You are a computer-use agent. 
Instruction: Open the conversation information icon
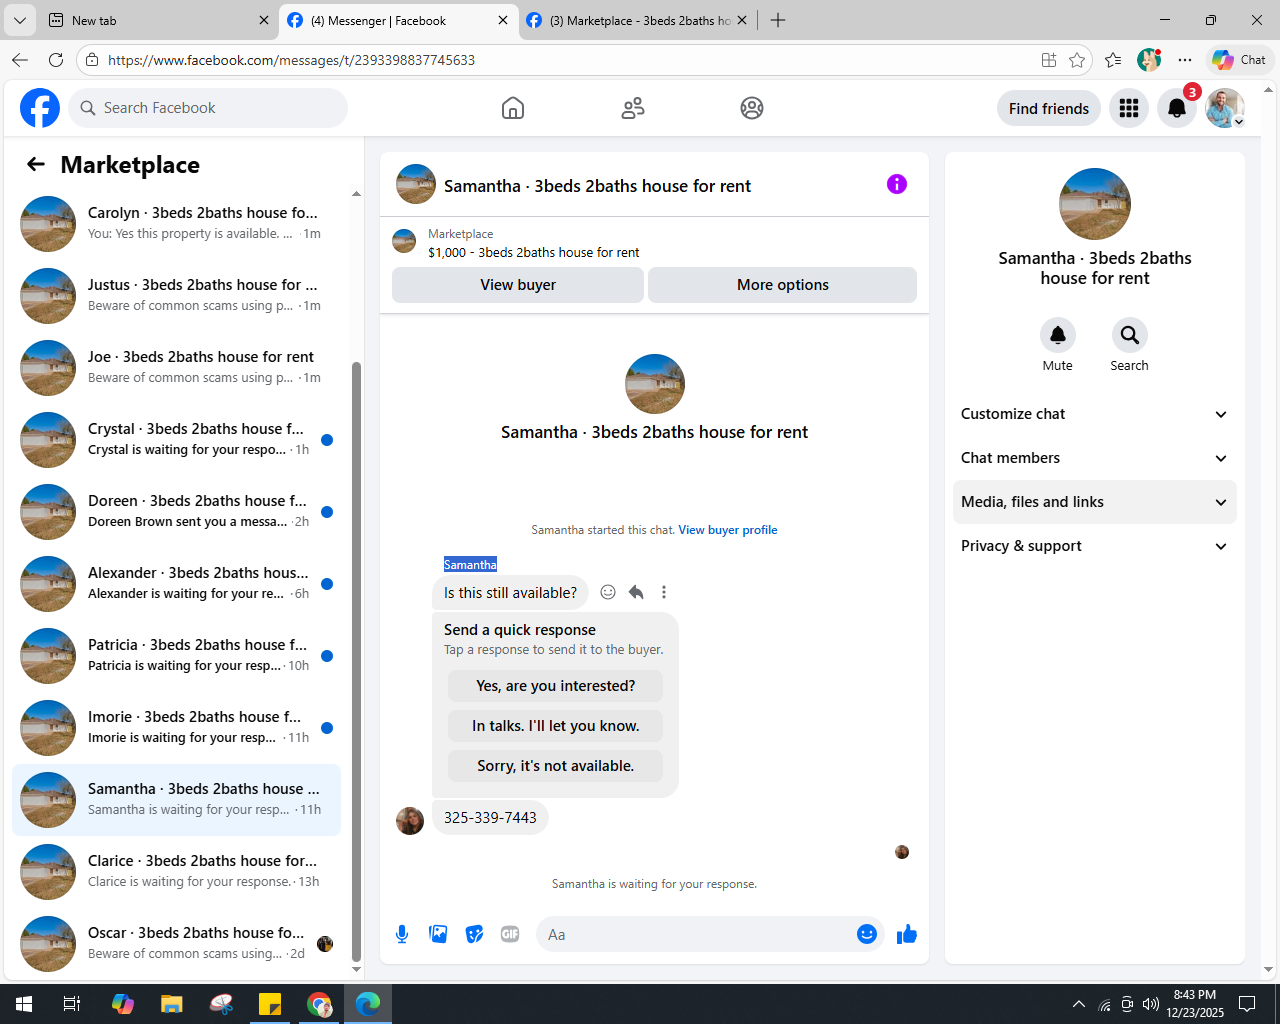pos(897,184)
